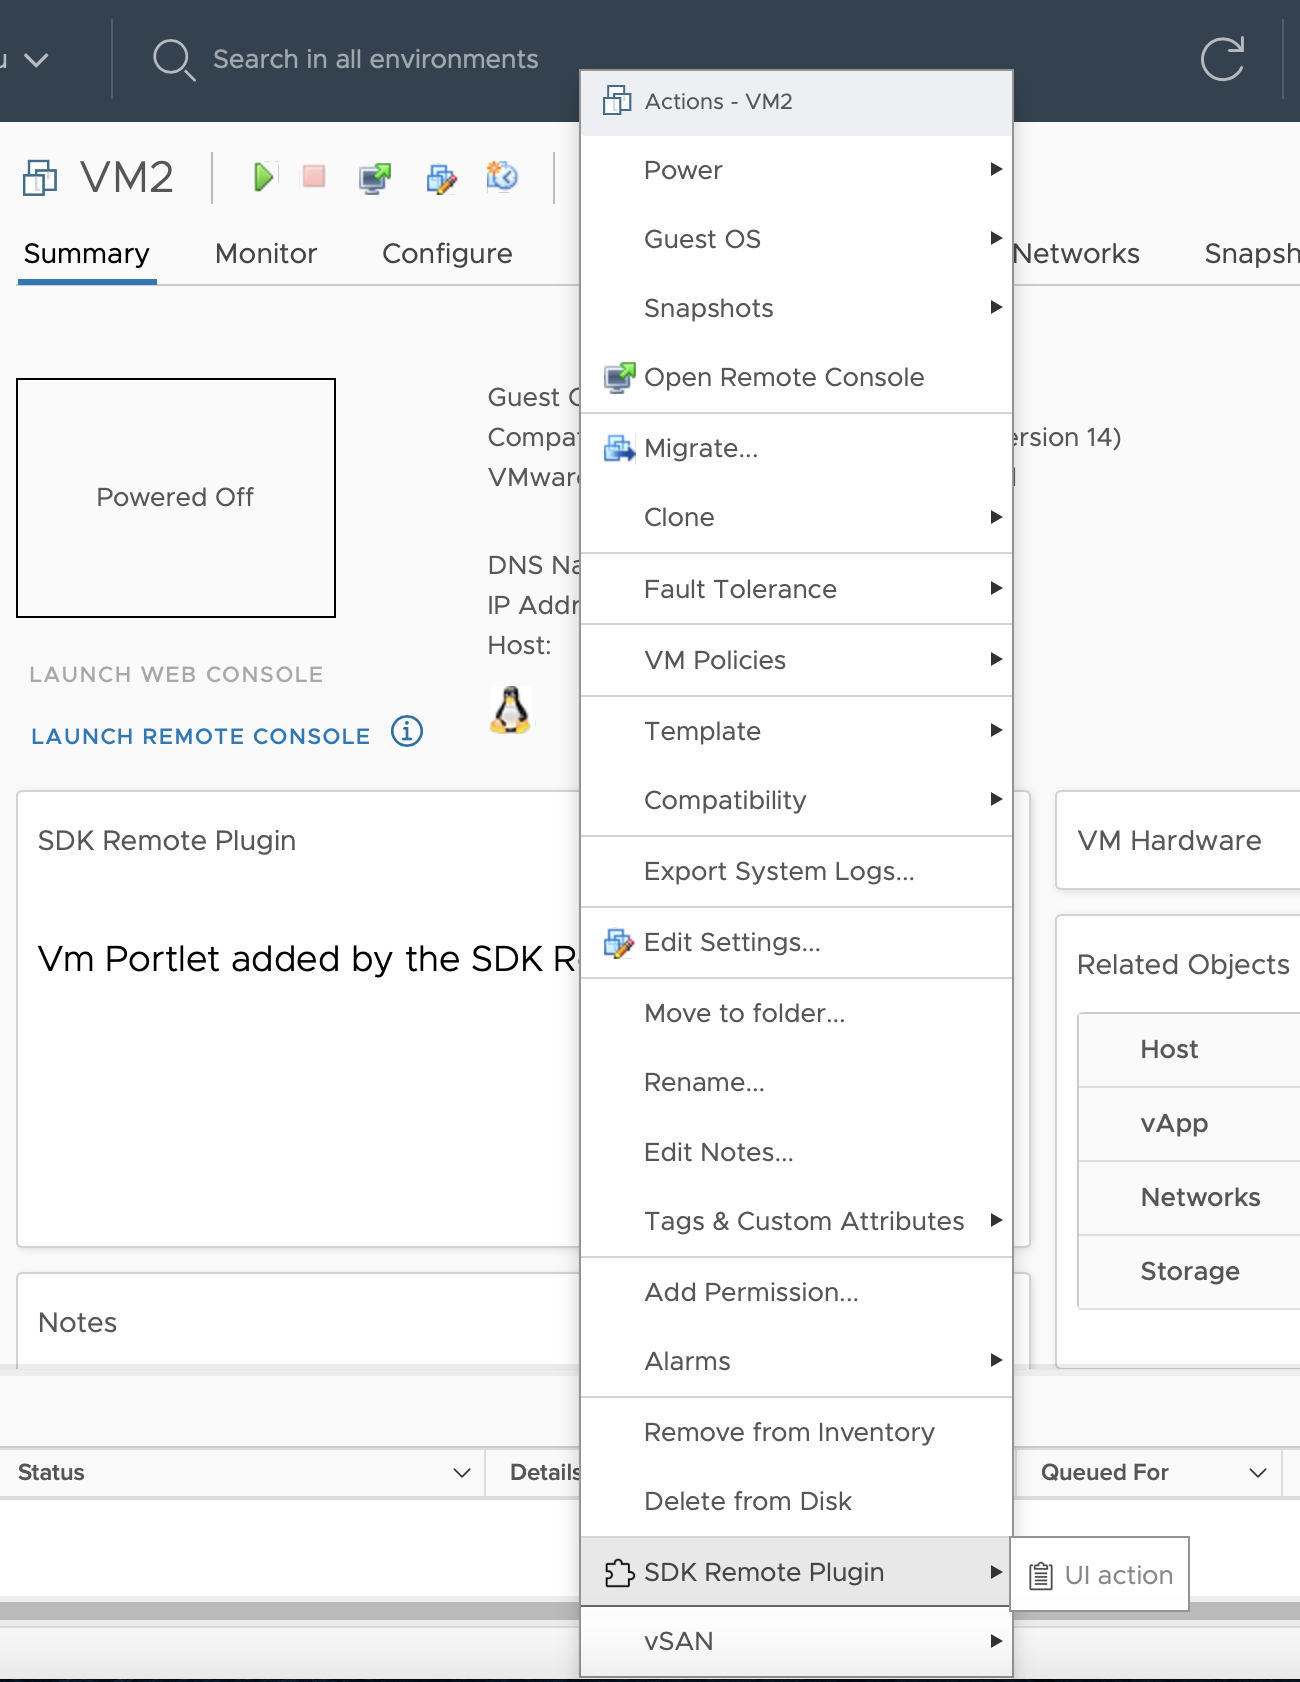
Task: Click the Powered Off console thumbnail
Action: 176,498
